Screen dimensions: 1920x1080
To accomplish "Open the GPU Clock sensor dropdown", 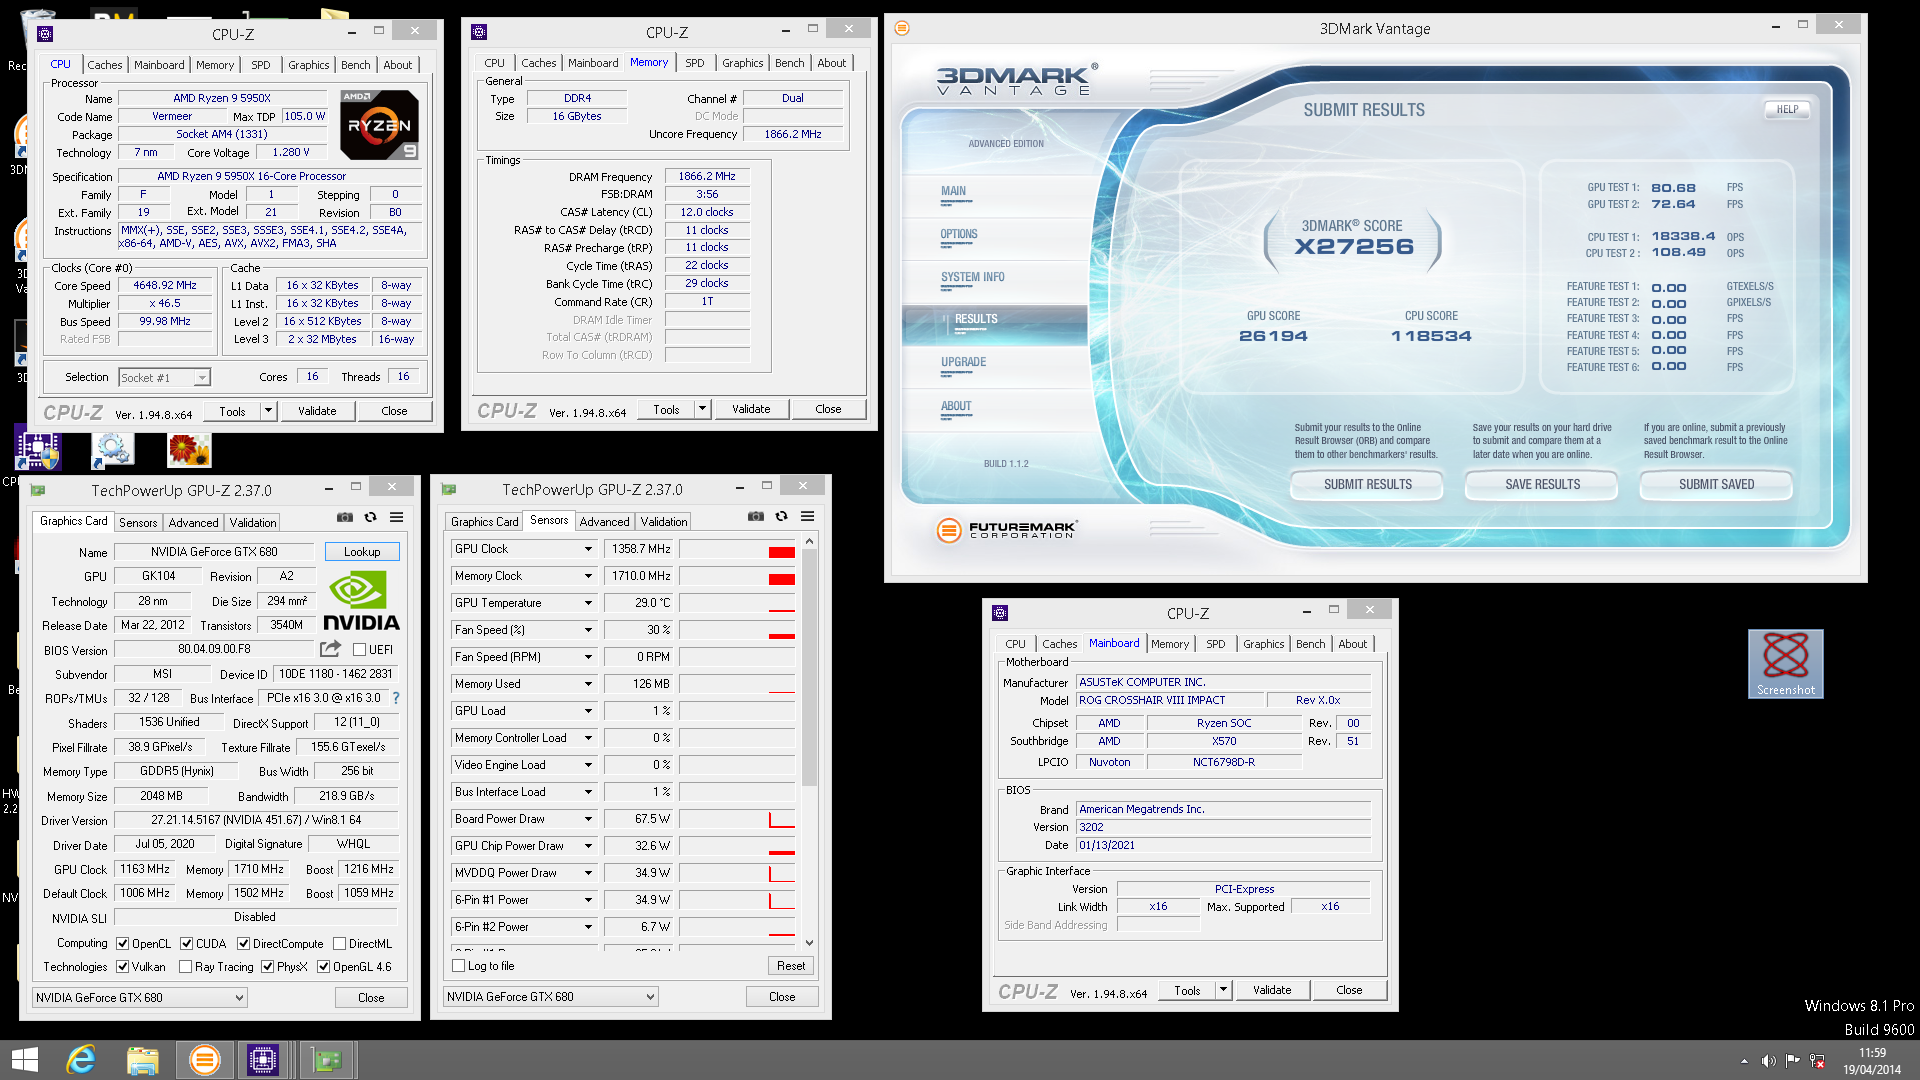I will click(588, 549).
